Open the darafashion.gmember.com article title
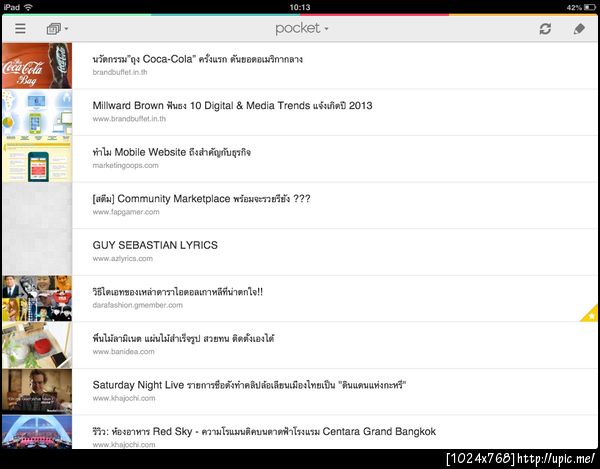The width and height of the screenshot is (600, 469). 178,292
